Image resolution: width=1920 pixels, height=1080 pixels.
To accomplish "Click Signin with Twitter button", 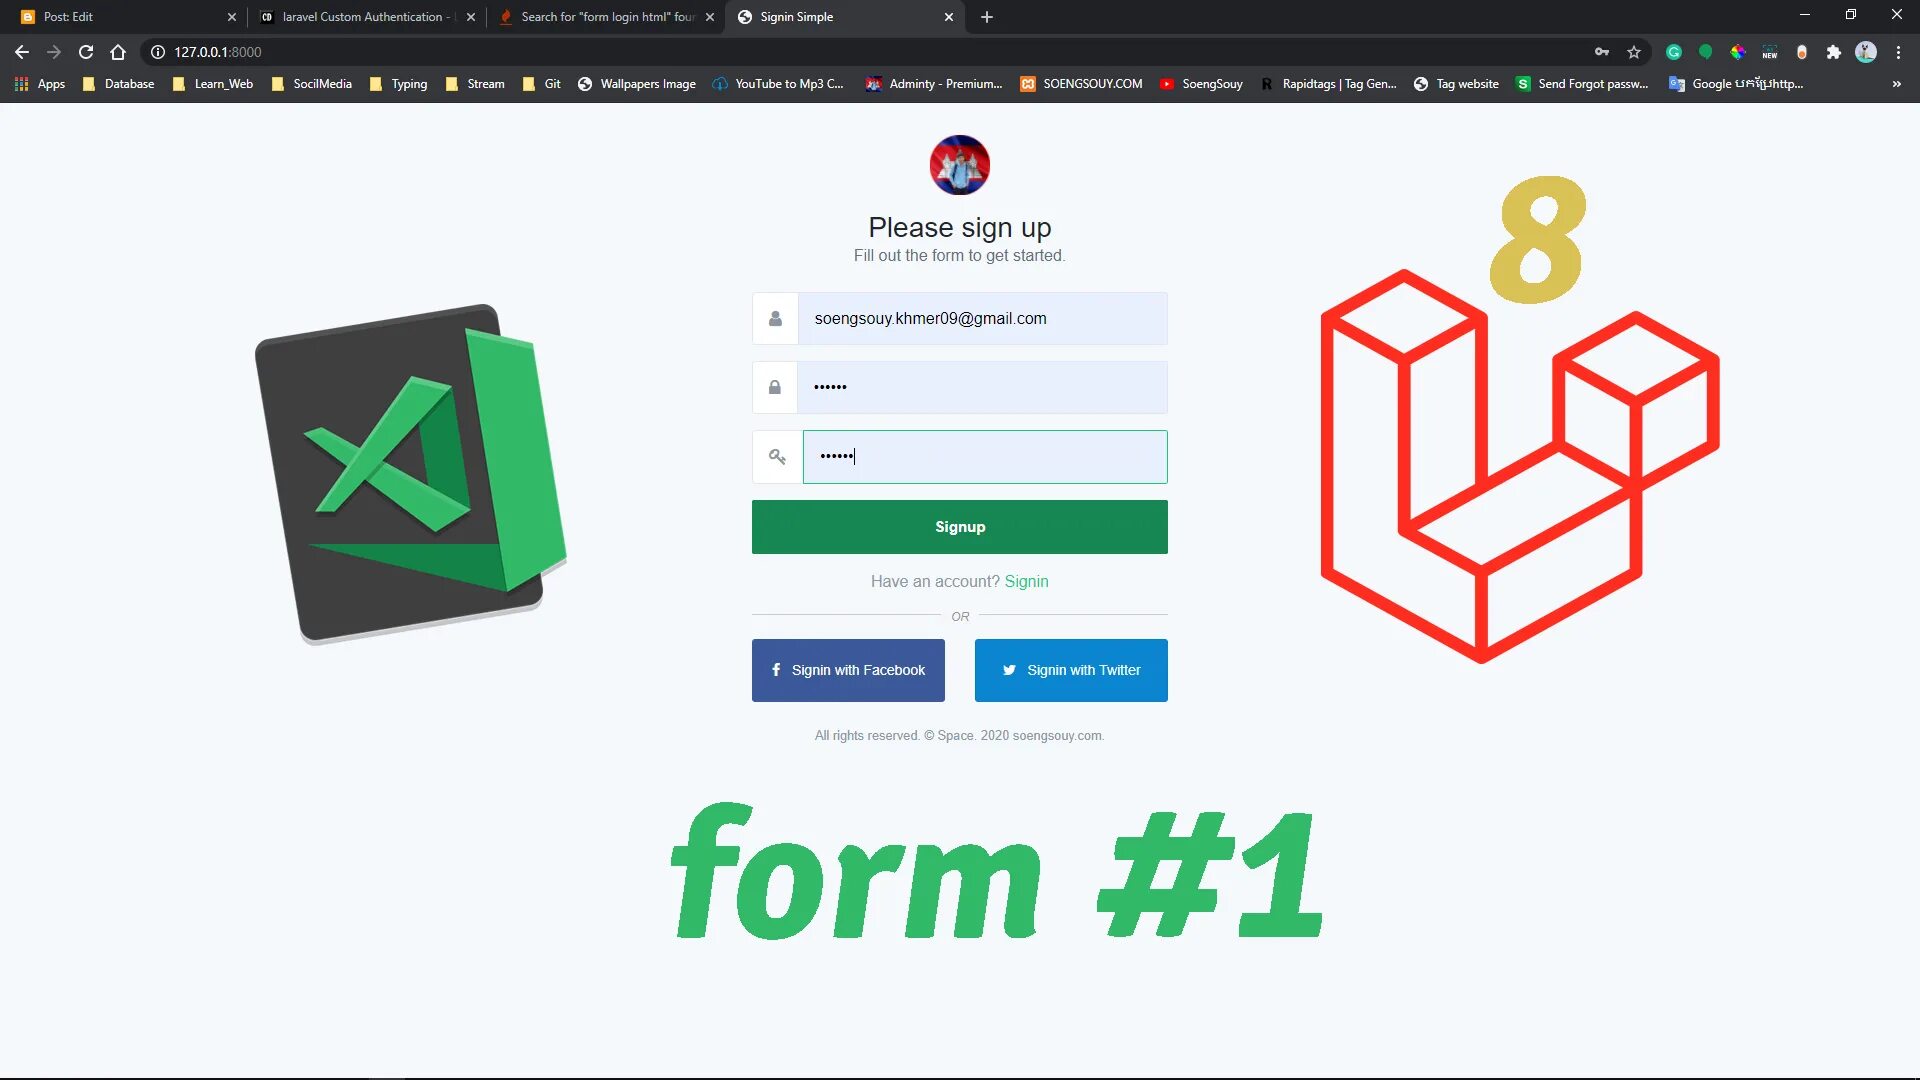I will click(1071, 670).
